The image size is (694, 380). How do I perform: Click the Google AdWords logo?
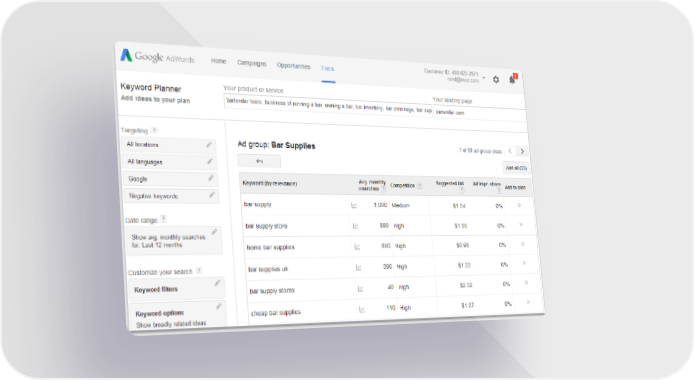[157, 56]
